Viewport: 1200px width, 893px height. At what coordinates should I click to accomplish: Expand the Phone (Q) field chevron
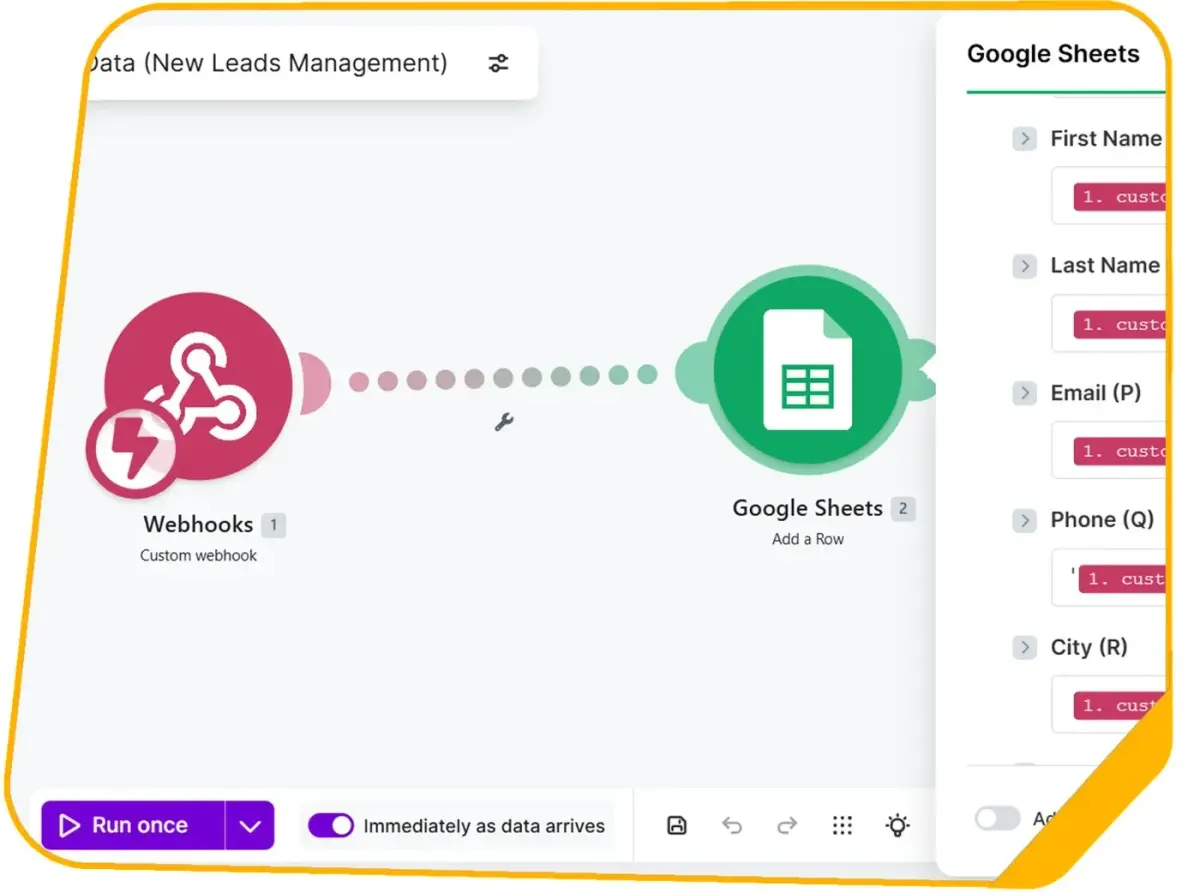tap(1024, 520)
